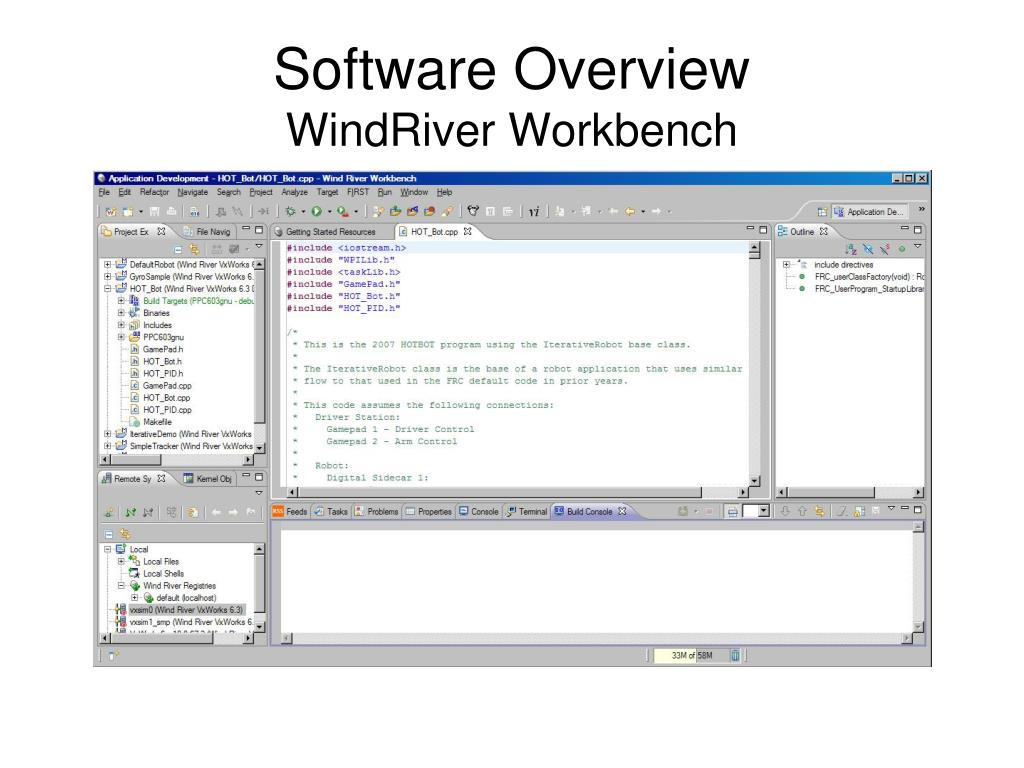Switch to the File Navigator tab

coord(208,232)
